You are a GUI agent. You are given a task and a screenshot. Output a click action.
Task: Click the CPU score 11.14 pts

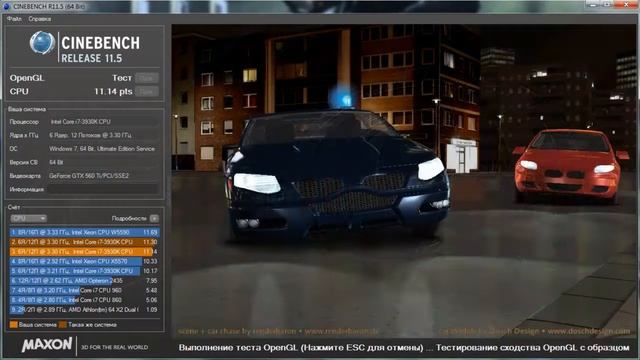[113, 91]
